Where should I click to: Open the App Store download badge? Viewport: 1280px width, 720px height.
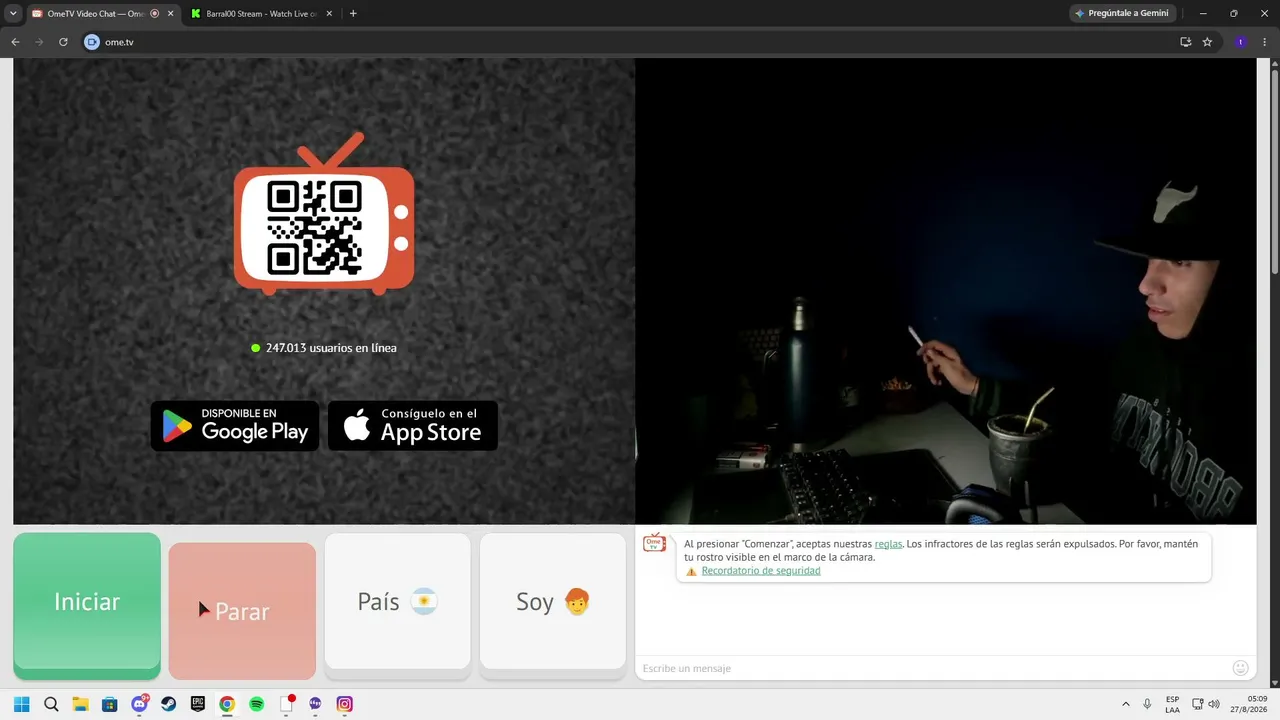tap(413, 426)
